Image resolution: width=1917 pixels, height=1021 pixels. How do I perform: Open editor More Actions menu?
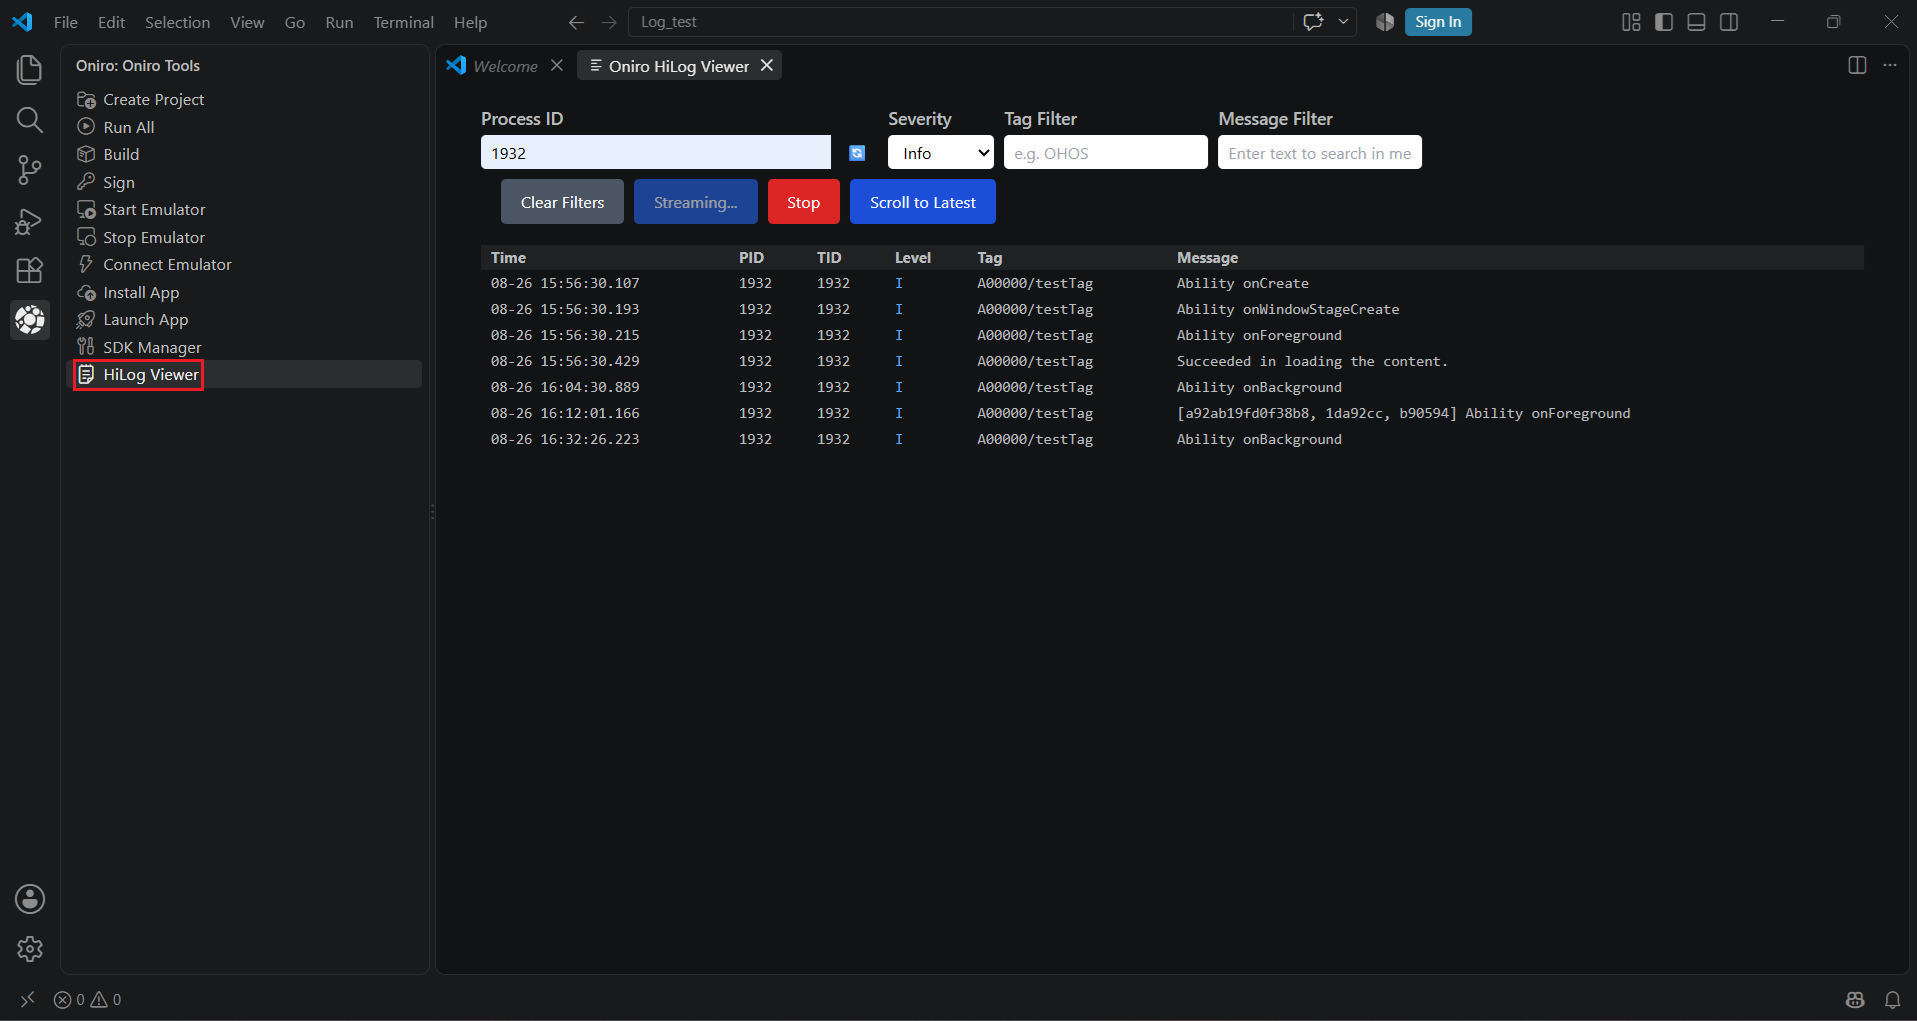[x=1890, y=65]
